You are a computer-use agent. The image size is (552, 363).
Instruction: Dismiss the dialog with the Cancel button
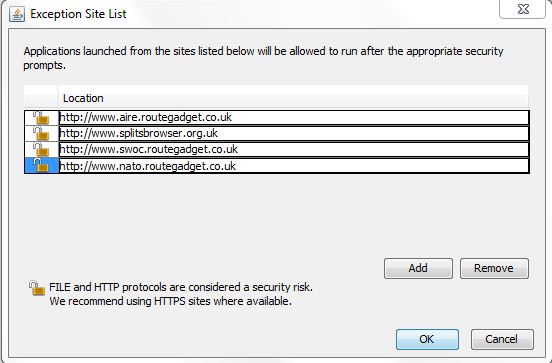tap(502, 339)
